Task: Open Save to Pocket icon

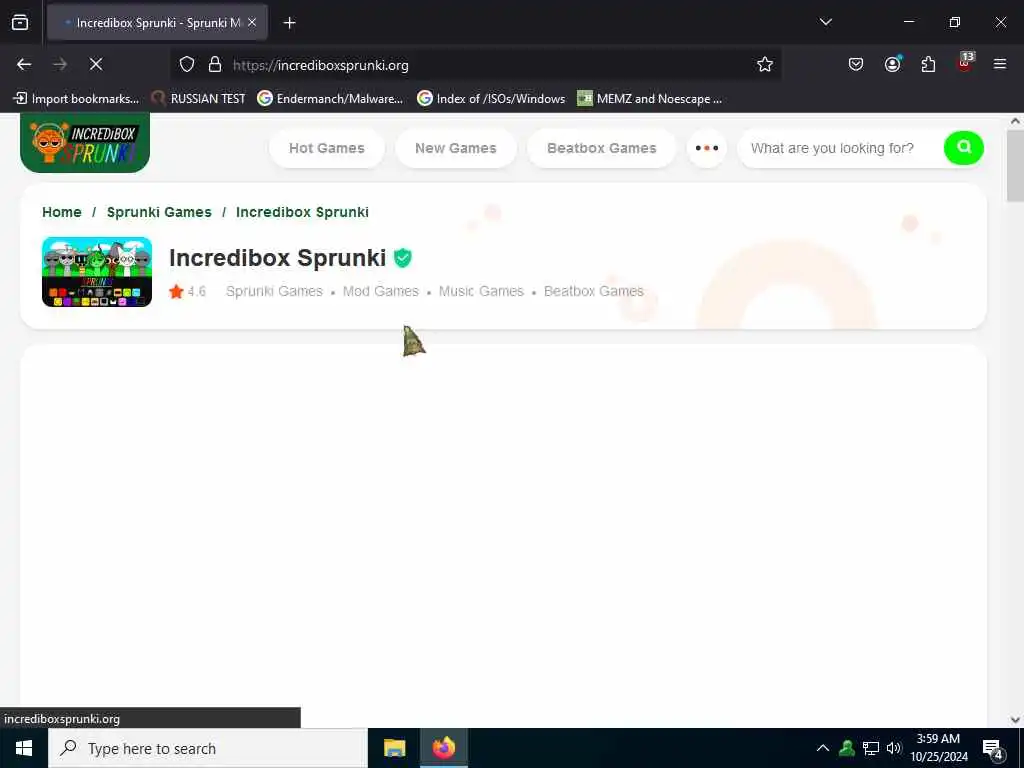Action: pos(856,64)
